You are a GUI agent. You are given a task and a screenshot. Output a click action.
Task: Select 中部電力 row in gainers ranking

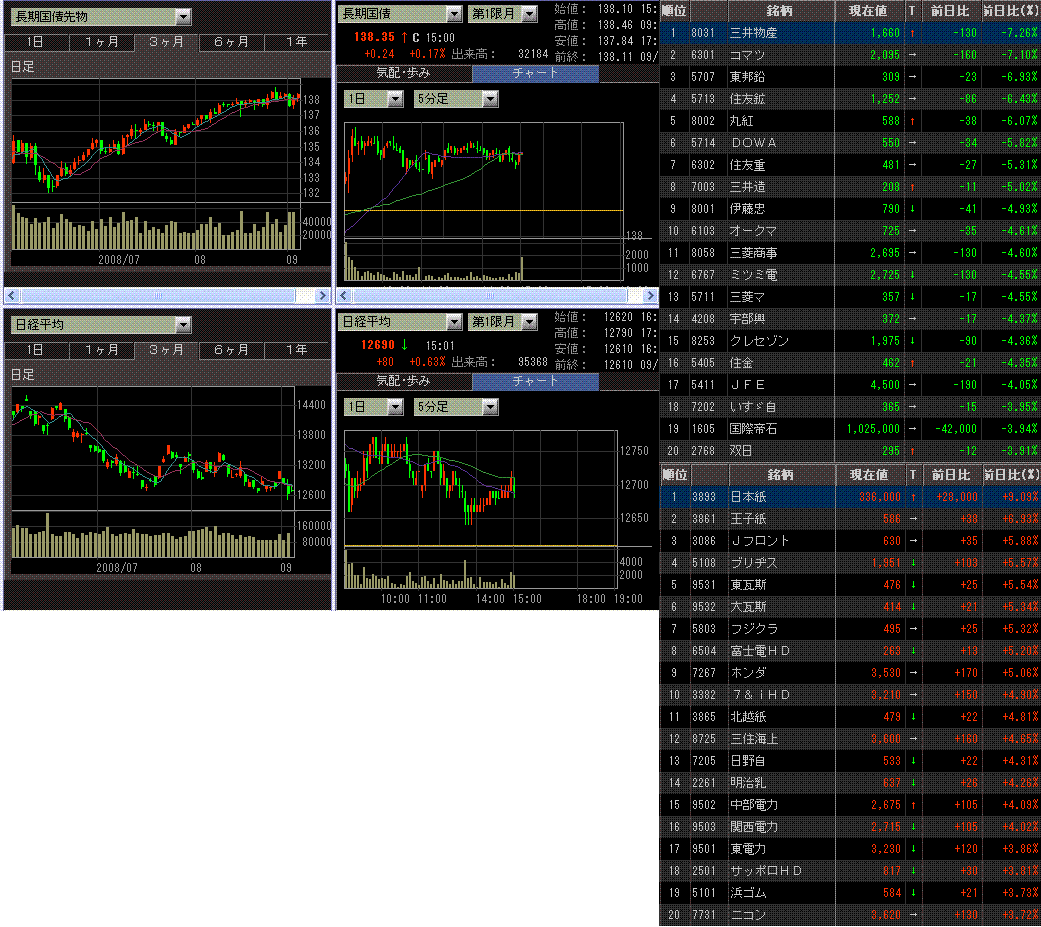(x=850, y=805)
